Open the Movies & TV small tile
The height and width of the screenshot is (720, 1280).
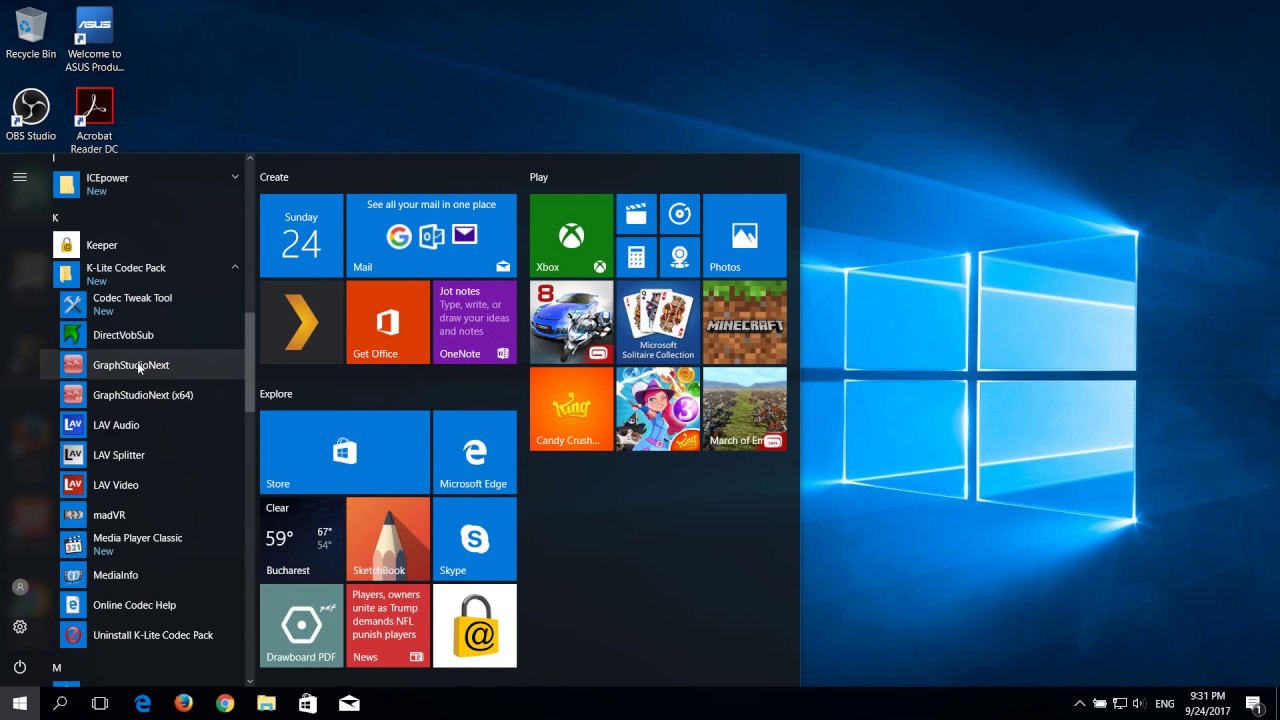coord(636,214)
